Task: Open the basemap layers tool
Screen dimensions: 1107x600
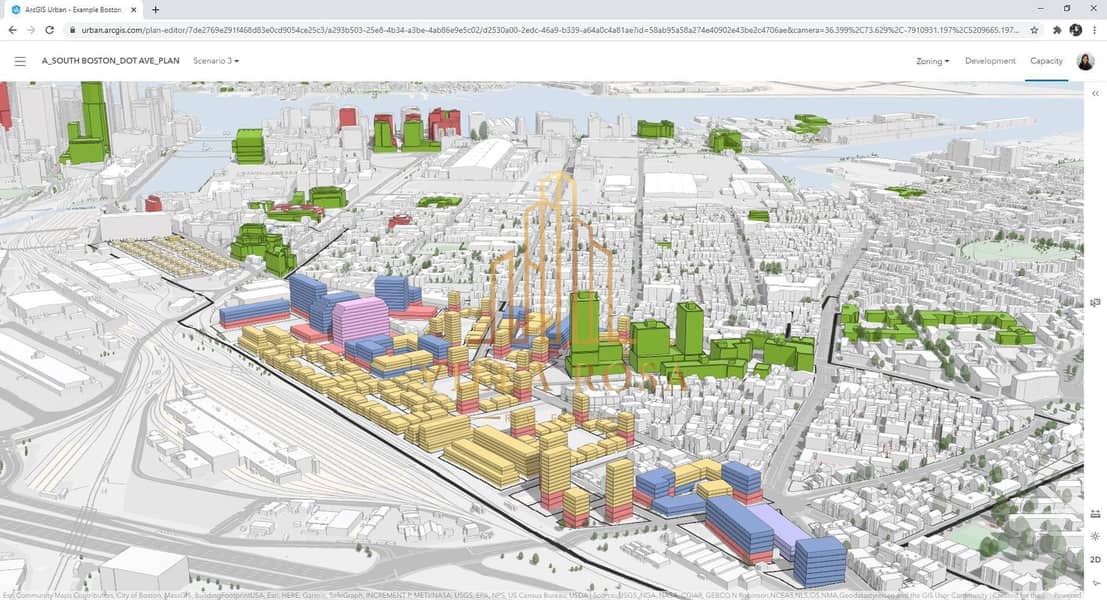Action: click(1095, 514)
